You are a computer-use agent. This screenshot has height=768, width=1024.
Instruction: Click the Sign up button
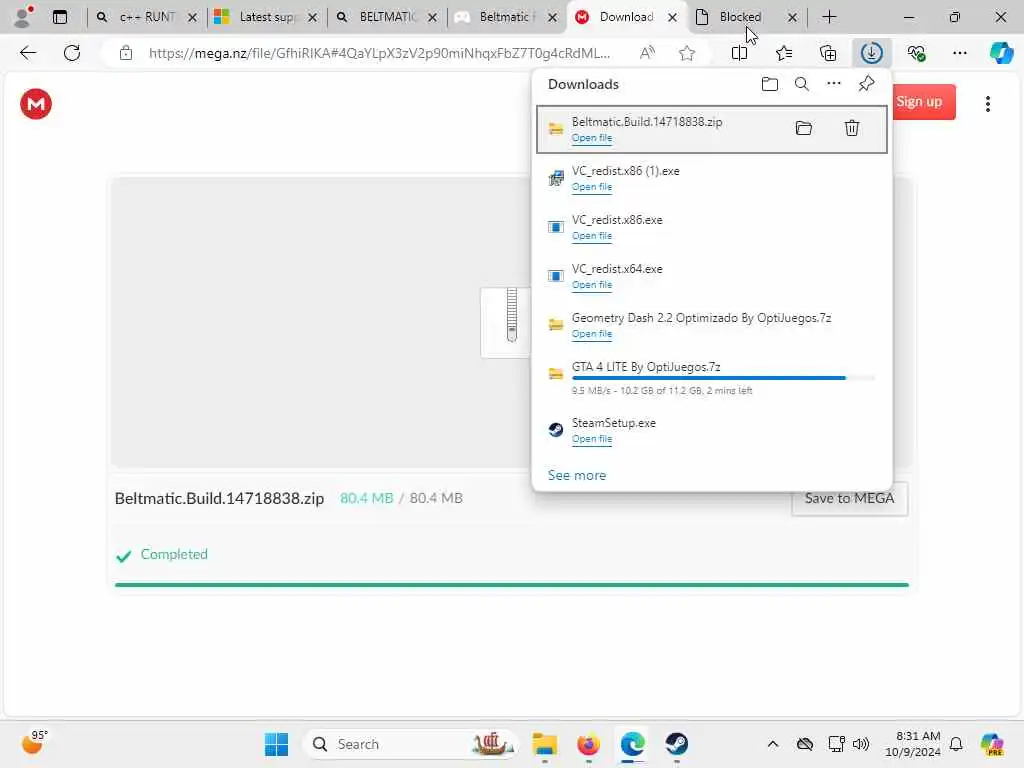[x=923, y=102]
